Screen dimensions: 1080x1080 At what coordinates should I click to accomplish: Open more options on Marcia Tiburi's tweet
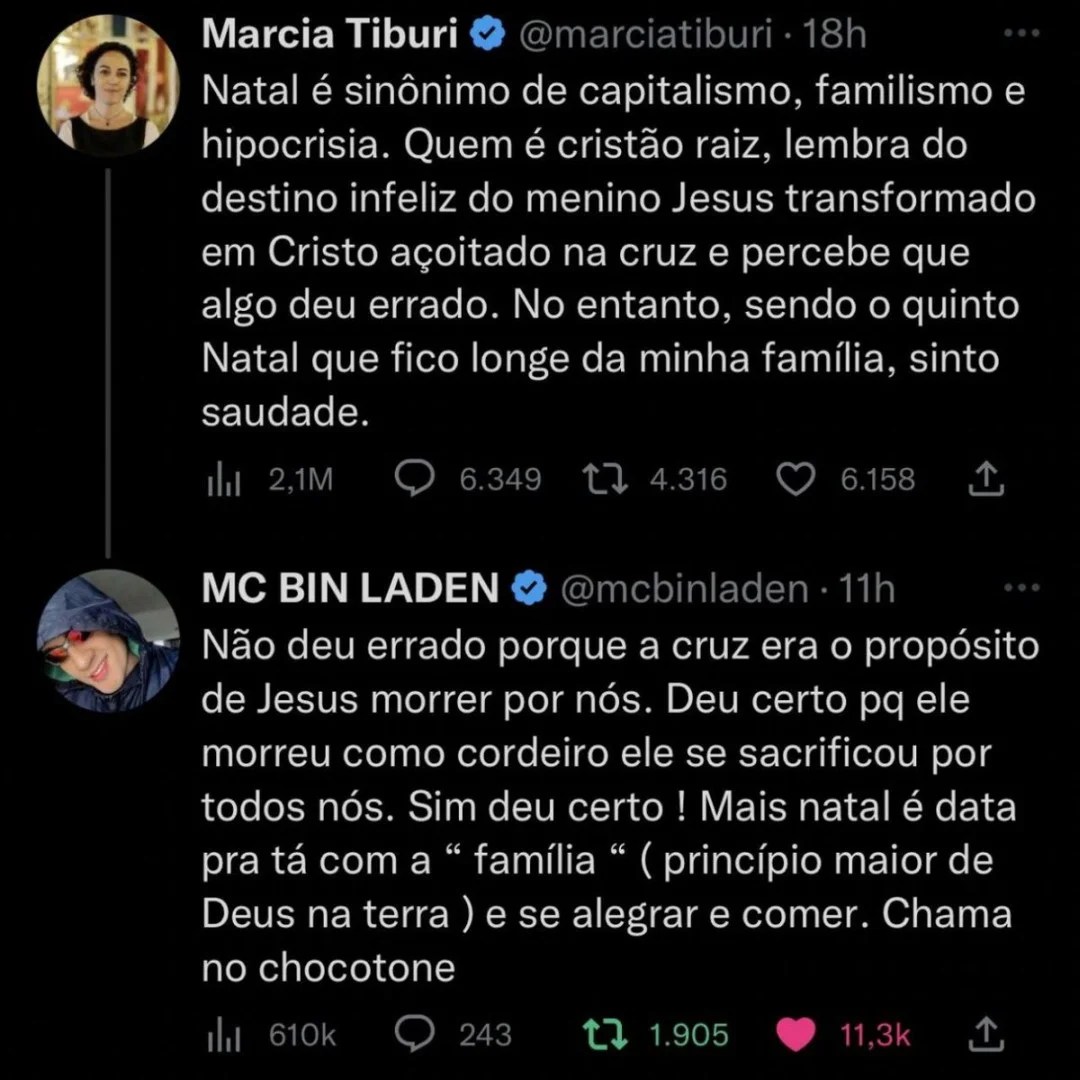(1020, 31)
